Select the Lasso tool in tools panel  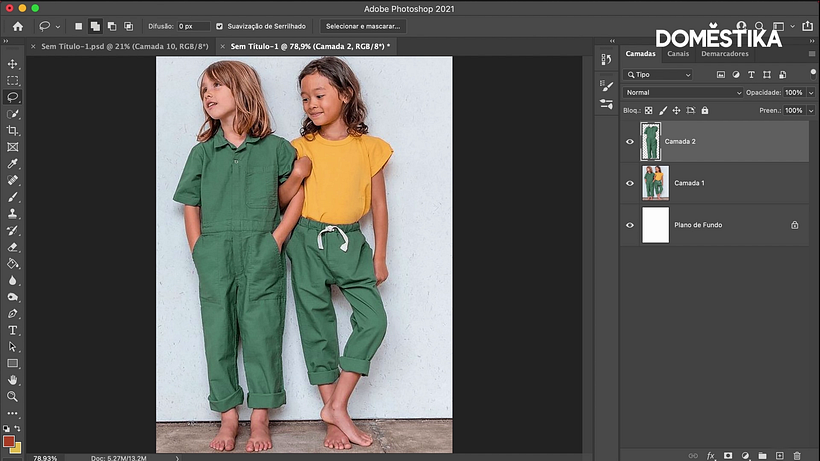pos(13,97)
